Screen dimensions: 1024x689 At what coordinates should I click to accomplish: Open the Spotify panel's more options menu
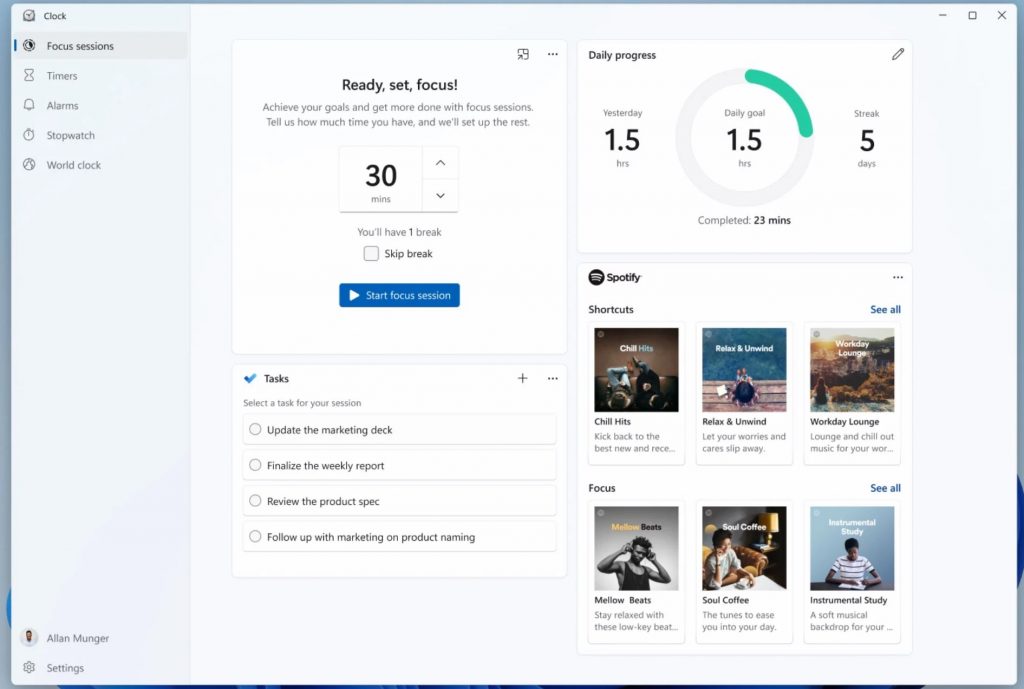click(x=897, y=277)
